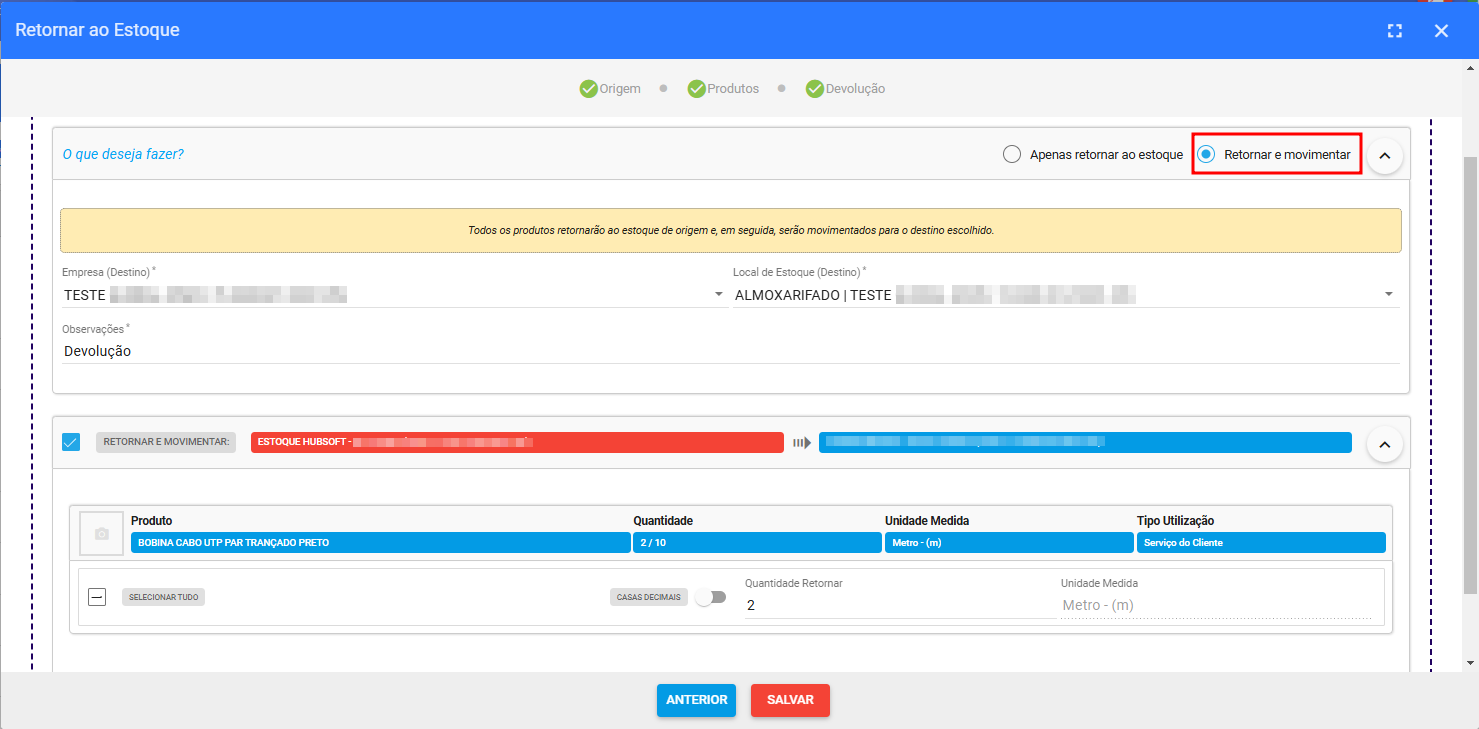This screenshot has height=729, width=1479.
Task: Click the product photo placeholder camera icon
Action: tap(101, 534)
